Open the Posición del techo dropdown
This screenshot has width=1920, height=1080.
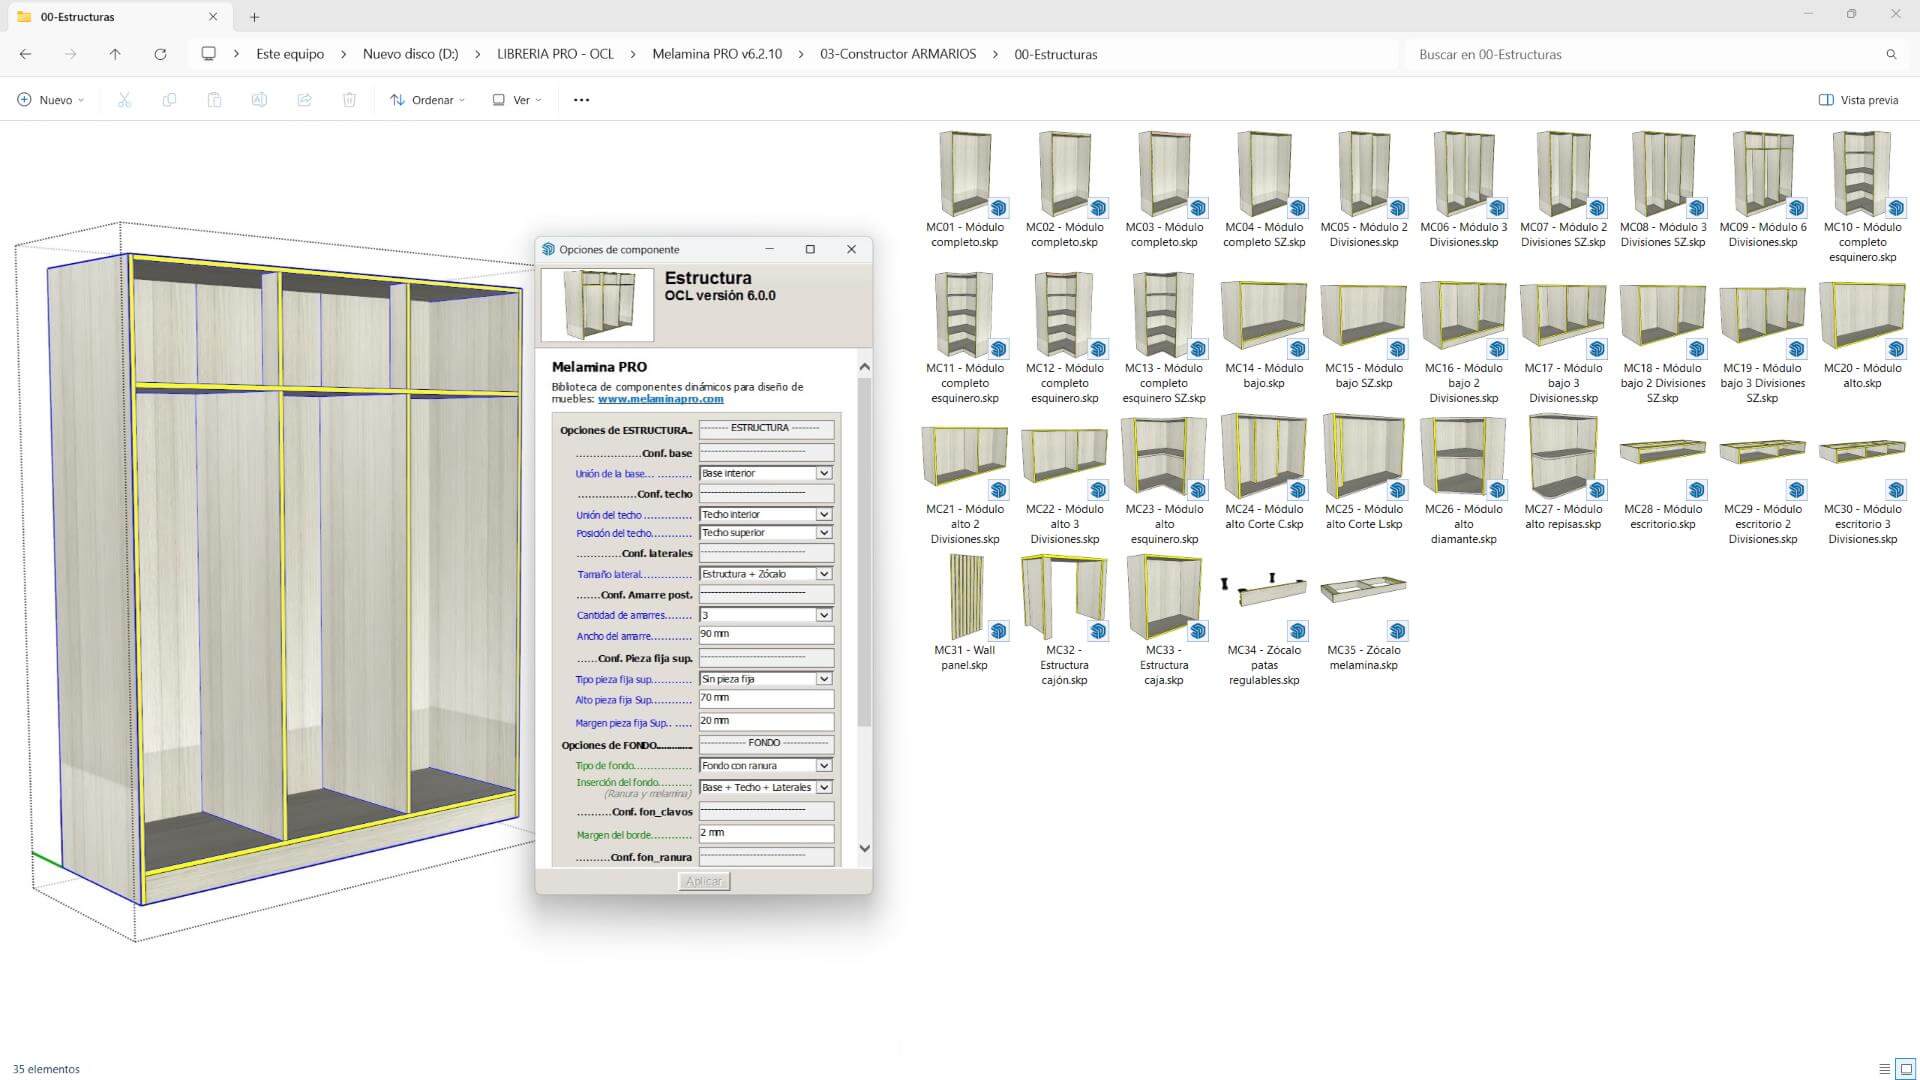(824, 533)
